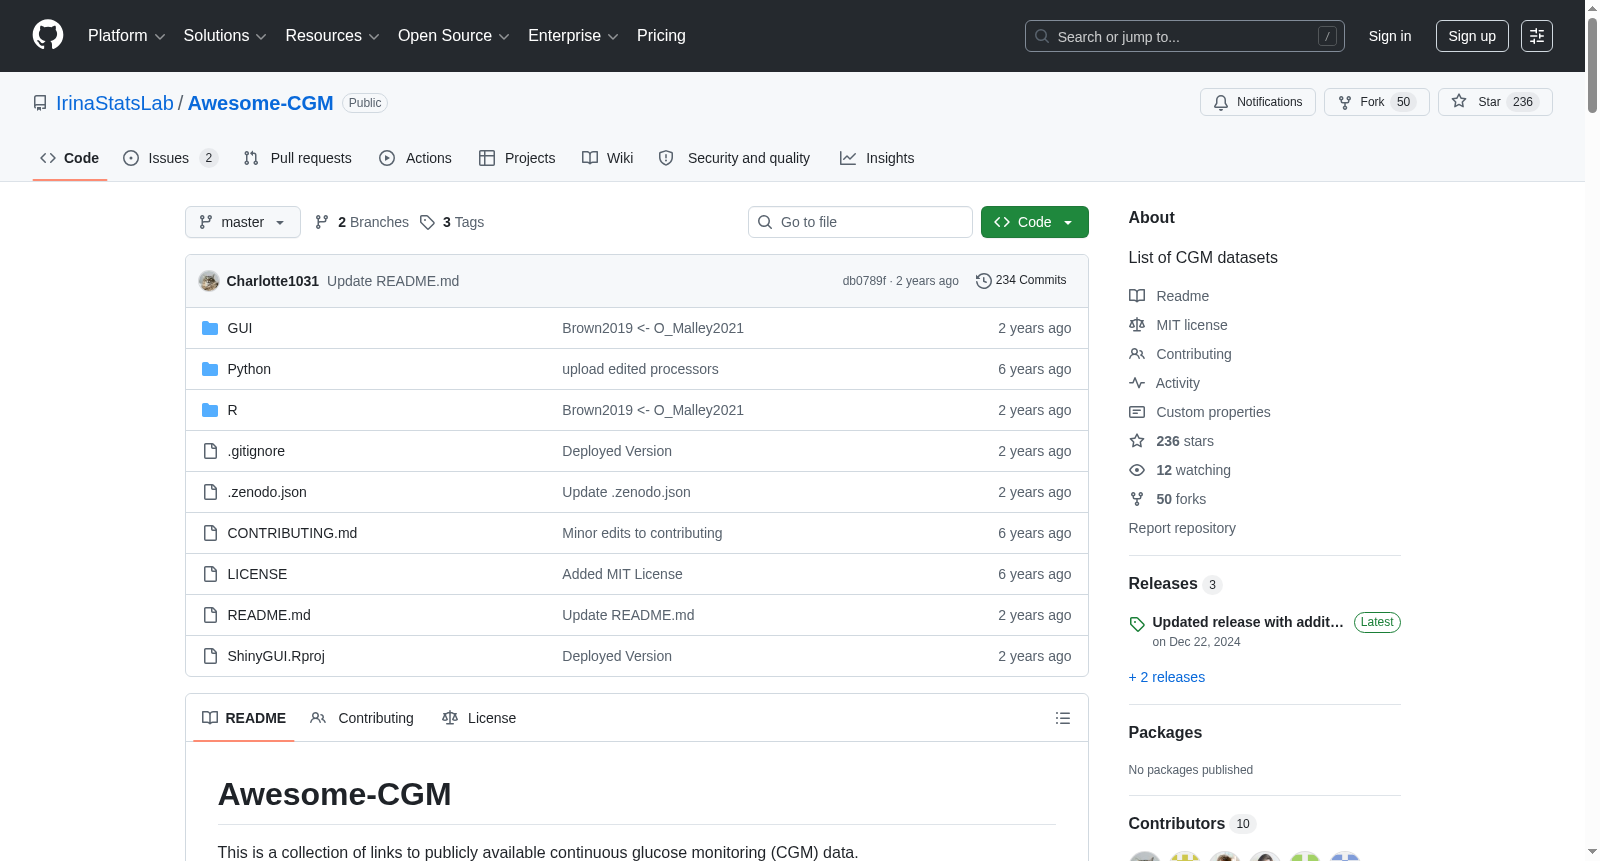Open the Pricing link

661,36
